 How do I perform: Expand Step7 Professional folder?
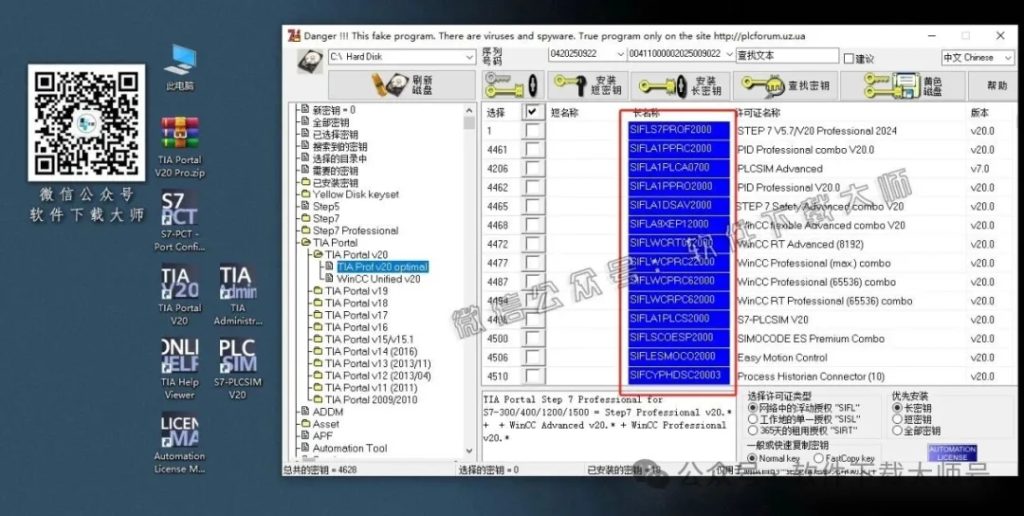355,231
